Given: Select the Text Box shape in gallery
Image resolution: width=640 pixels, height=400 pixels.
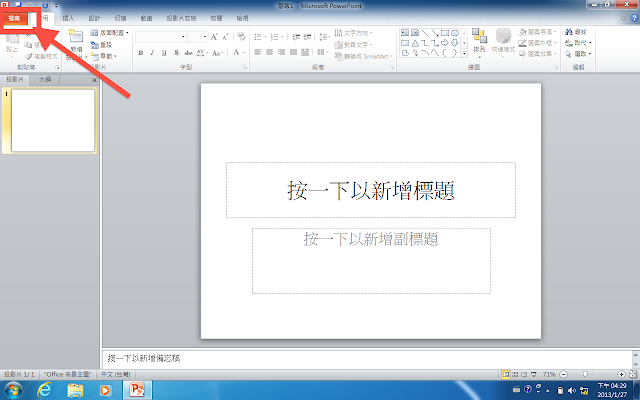Looking at the screenshot, I should click(404, 33).
